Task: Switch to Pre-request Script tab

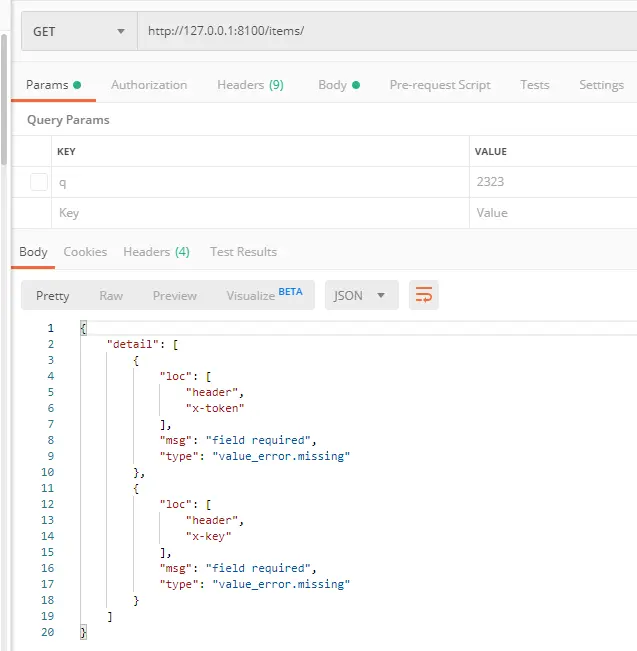Action: click(x=440, y=85)
